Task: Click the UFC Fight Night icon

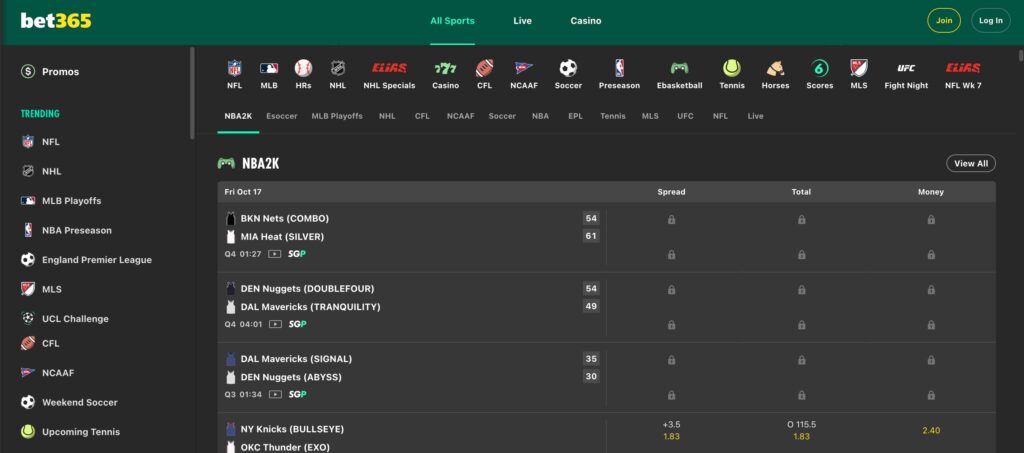Action: [x=906, y=69]
